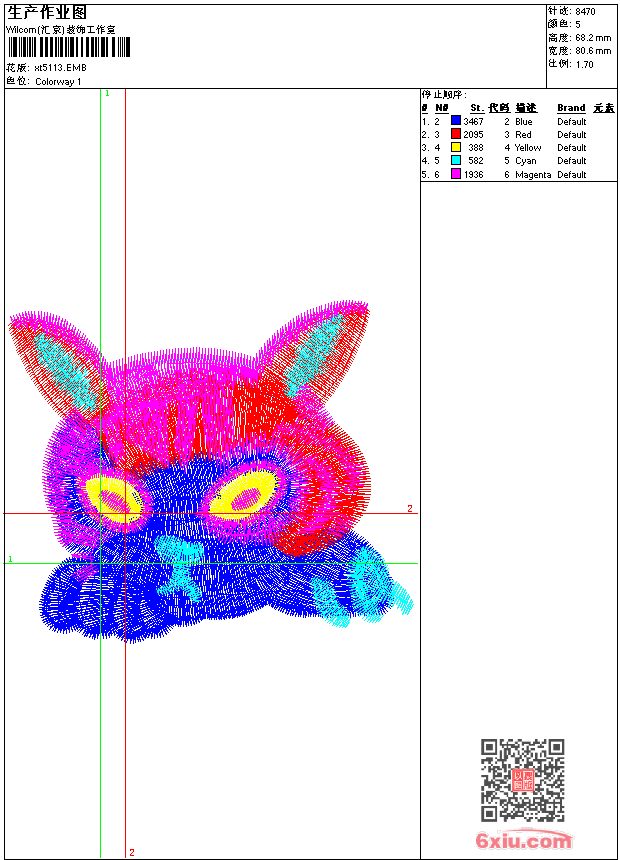Pick the Yellow thread color swatch
This screenshot has width=620, height=860.
click(x=455, y=147)
